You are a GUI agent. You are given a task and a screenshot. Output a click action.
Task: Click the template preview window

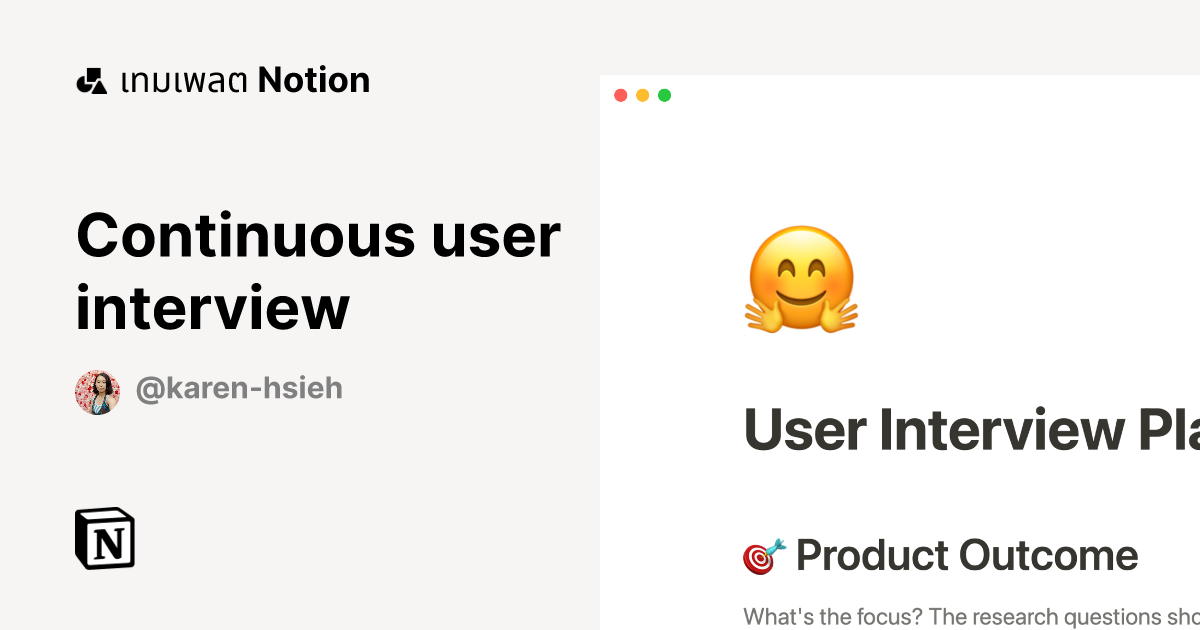point(900,350)
